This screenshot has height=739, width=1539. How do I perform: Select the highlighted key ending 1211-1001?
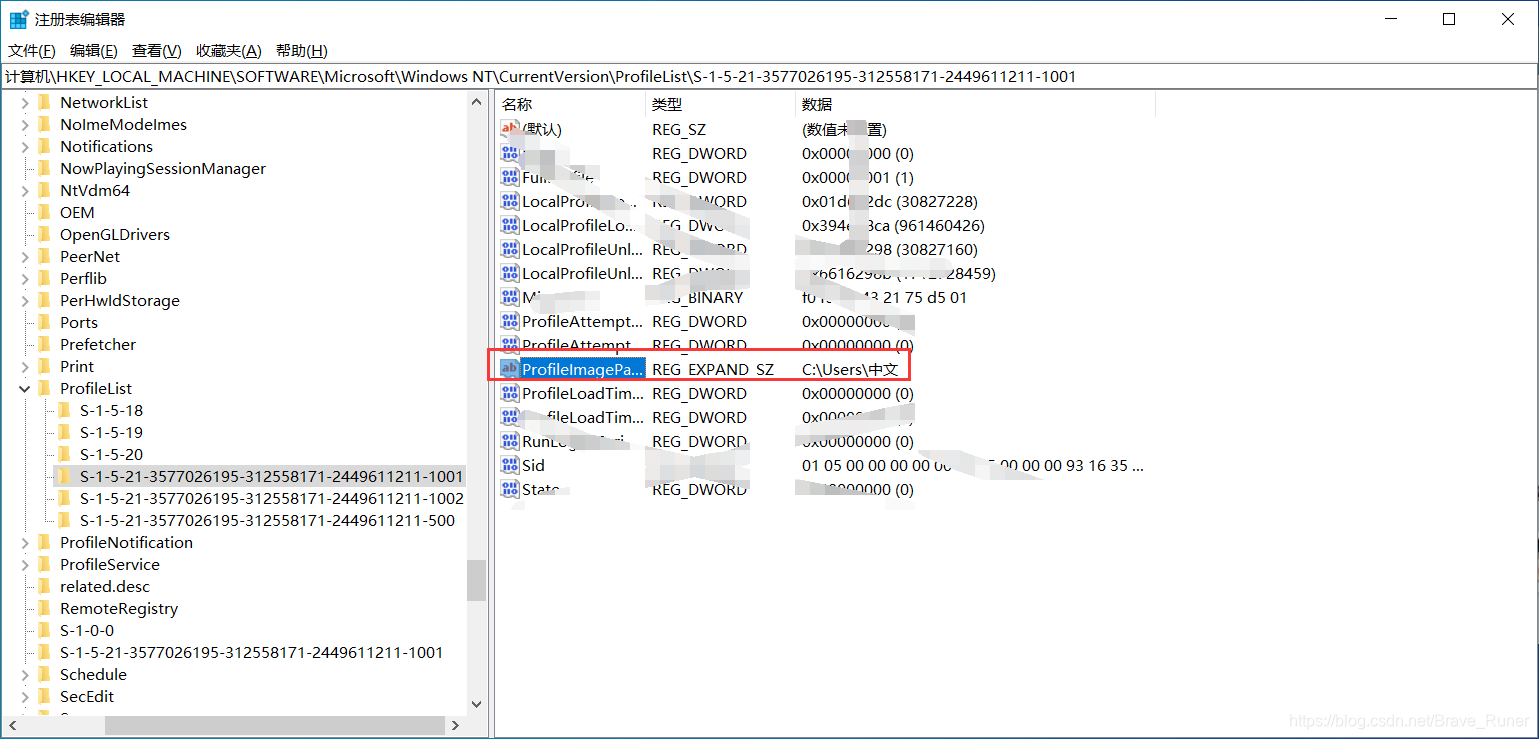coord(271,476)
